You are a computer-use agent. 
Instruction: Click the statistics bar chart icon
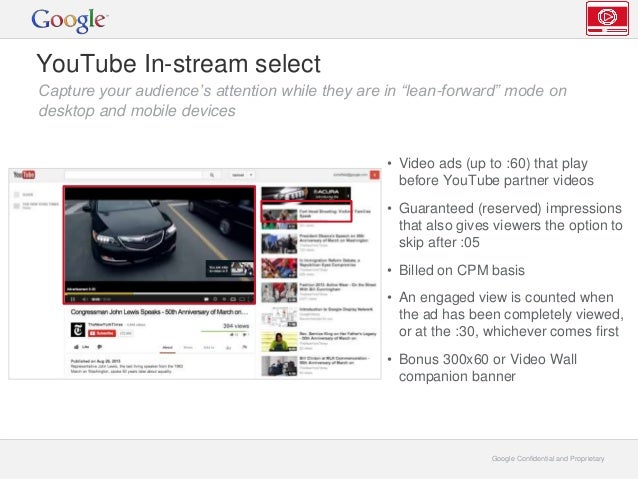(228, 348)
